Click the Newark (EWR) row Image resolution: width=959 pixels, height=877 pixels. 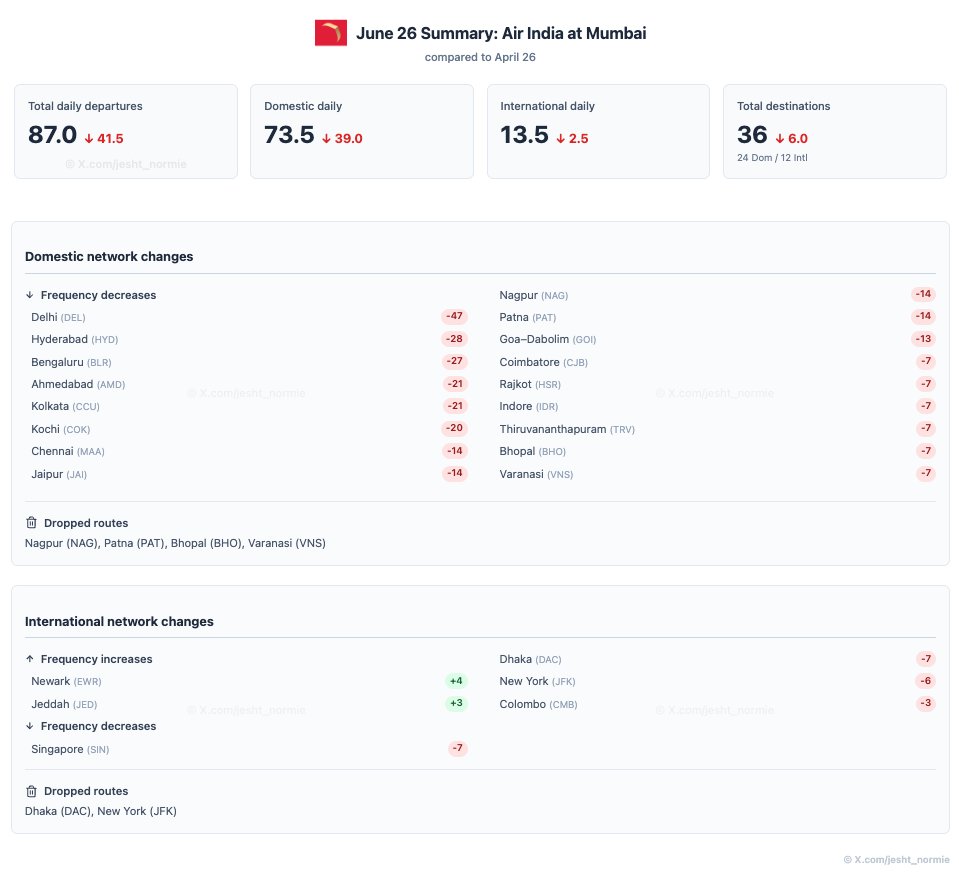pyautogui.click(x=249, y=681)
